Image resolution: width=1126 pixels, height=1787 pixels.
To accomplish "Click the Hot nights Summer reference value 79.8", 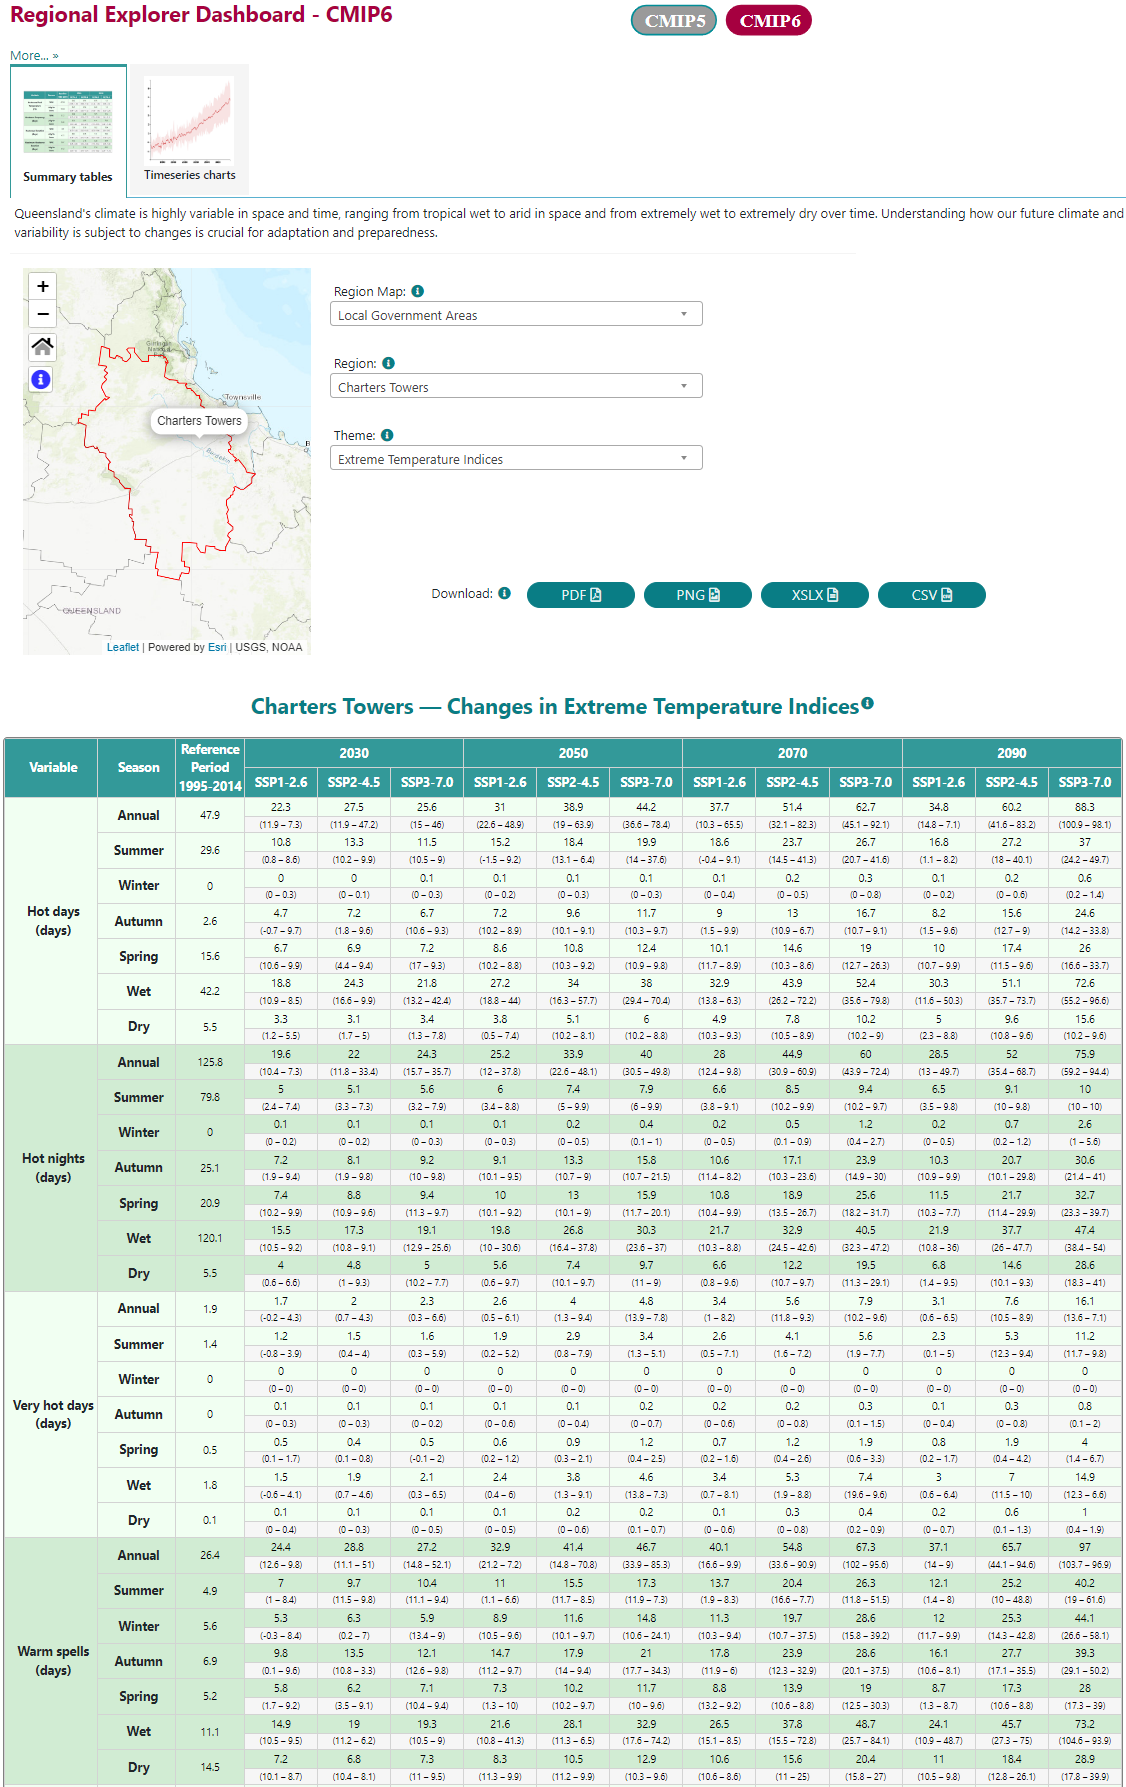I will (x=210, y=1097).
